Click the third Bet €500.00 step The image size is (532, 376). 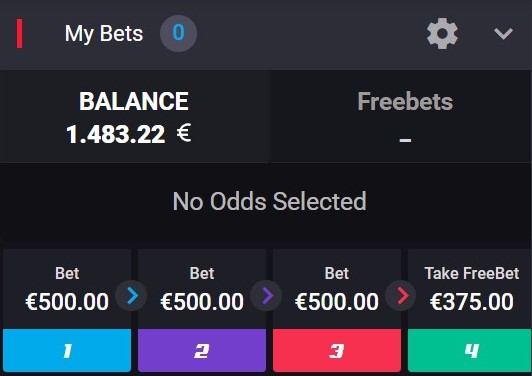click(337, 289)
